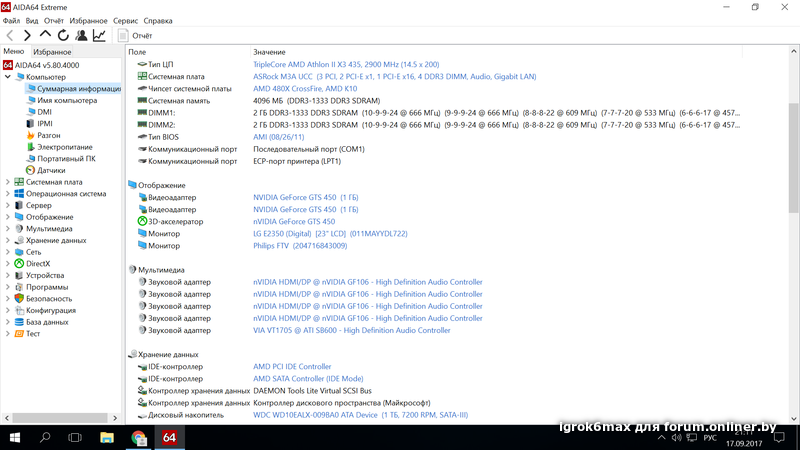Open Task View on the taskbar
This screenshot has width=800, height=450.
(x=75, y=438)
